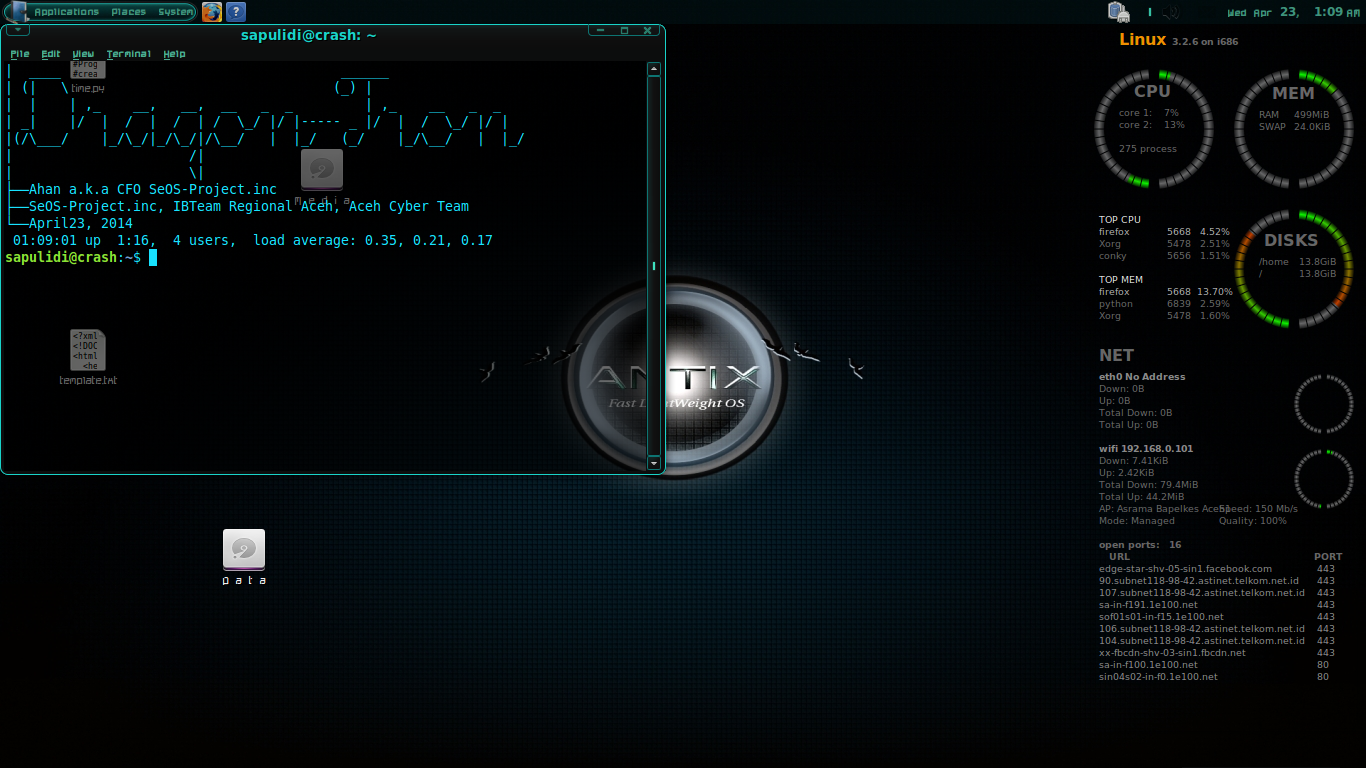
Task: Click the sin04s02-in-f0.1e100.net entry
Action: pos(1158,677)
